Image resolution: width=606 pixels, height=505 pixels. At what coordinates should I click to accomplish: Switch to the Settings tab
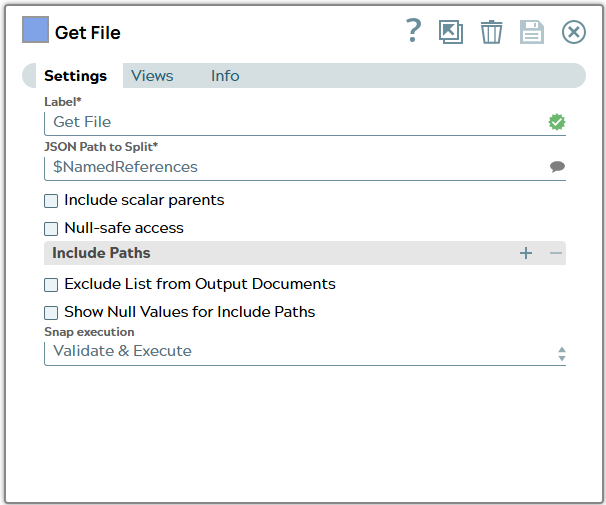click(75, 76)
